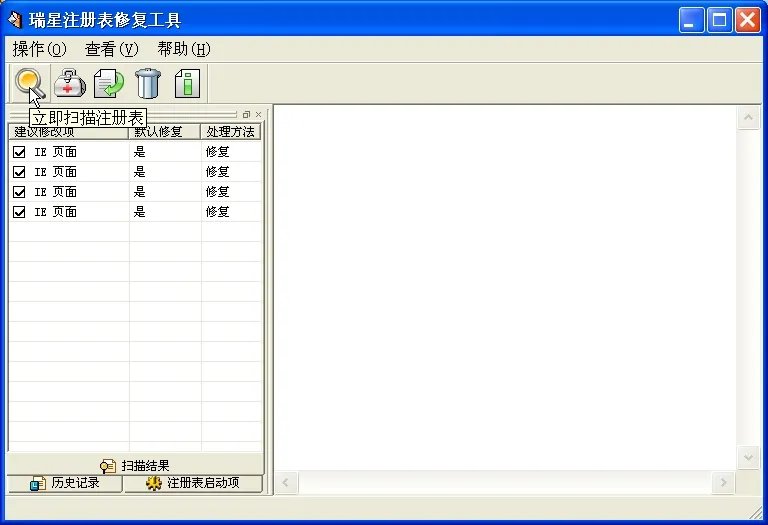Image resolution: width=768 pixels, height=525 pixels.
Task: Click the first-aid kit repair toolbar icon
Action: [x=70, y=84]
